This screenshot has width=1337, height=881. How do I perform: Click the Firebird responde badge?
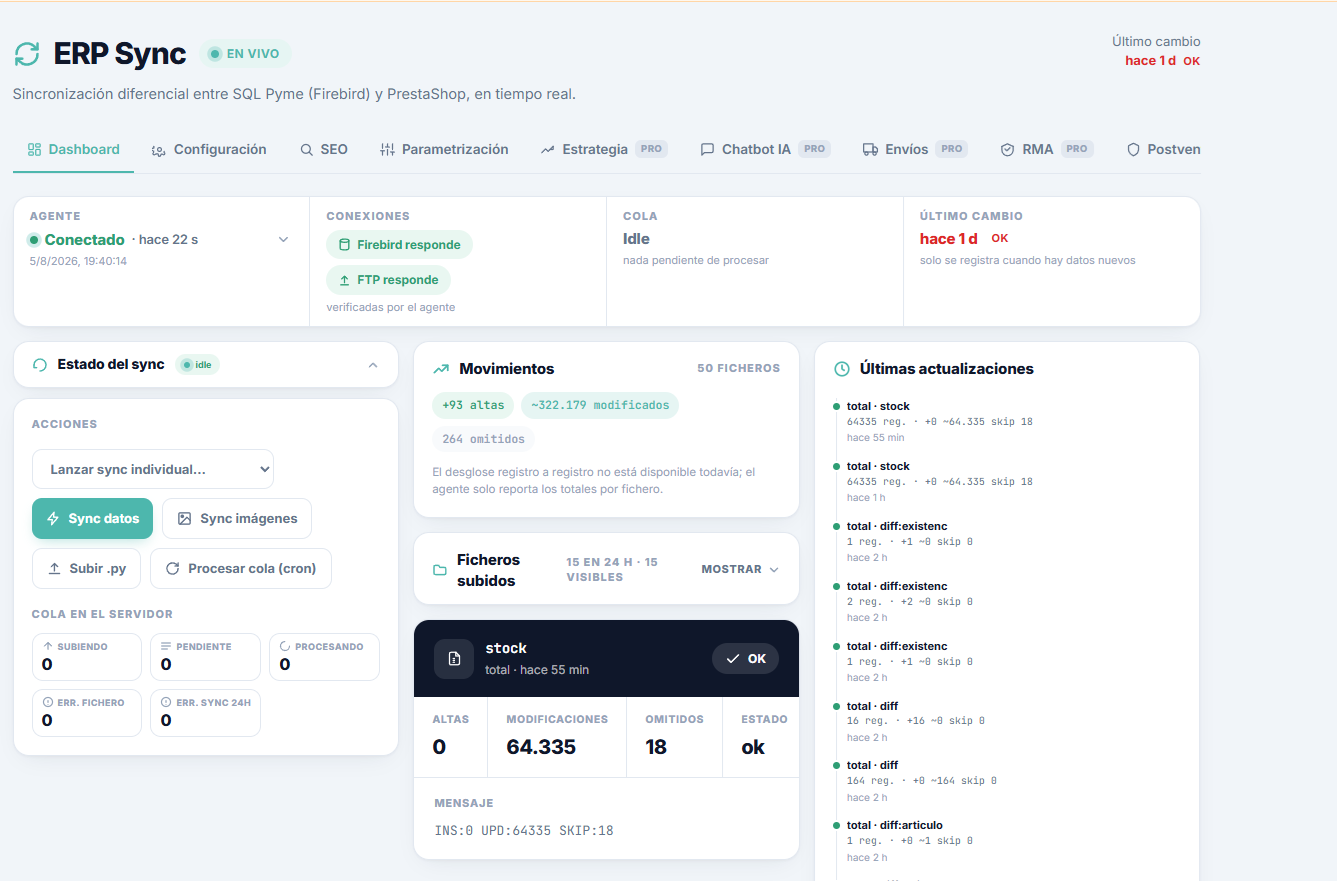[399, 245]
